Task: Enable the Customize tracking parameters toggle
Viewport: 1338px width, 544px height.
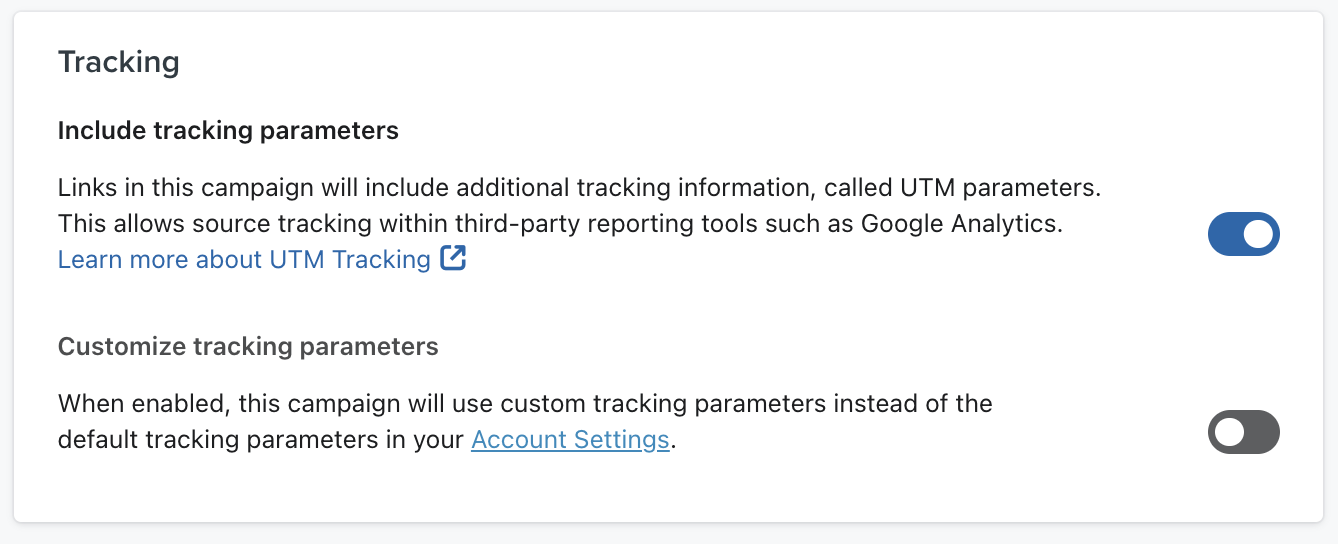Action: (x=1243, y=432)
